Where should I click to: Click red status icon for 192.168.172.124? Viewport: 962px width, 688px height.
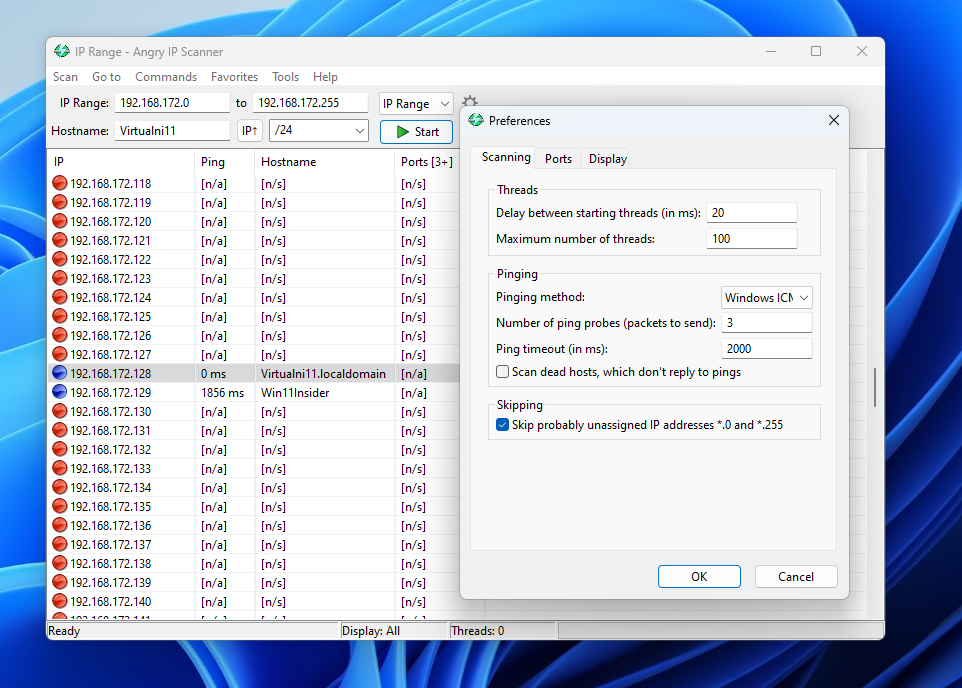coord(60,297)
